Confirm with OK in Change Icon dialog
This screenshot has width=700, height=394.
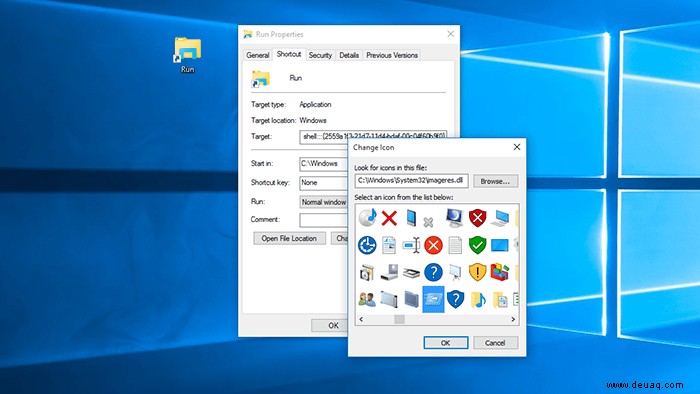point(446,343)
